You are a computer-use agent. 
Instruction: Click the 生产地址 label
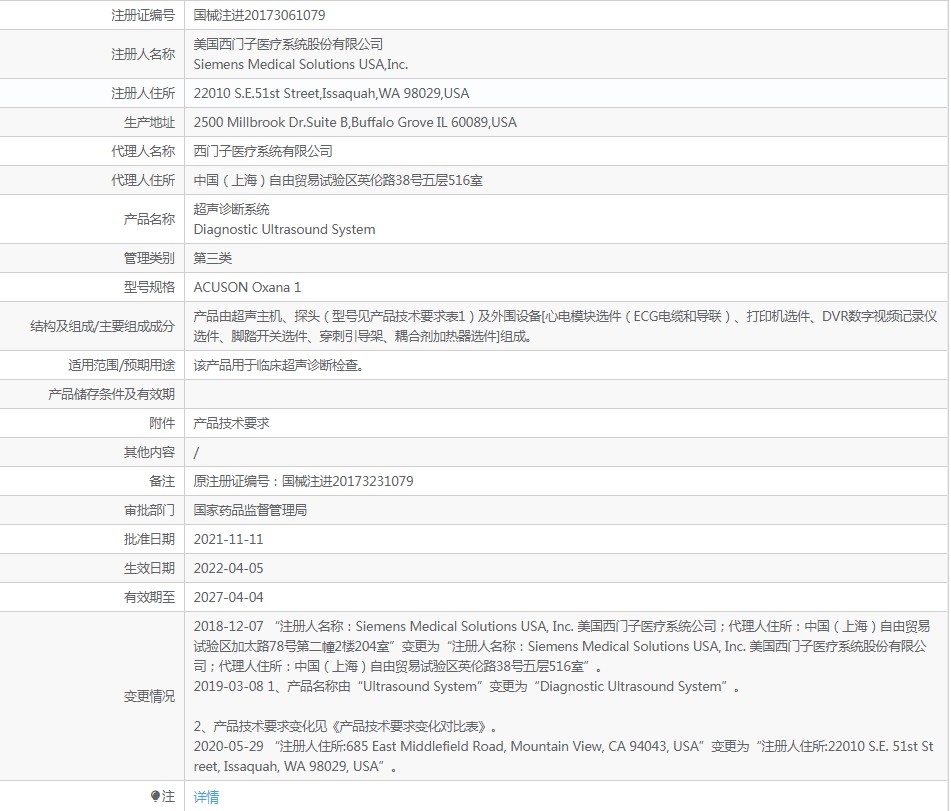(x=149, y=123)
